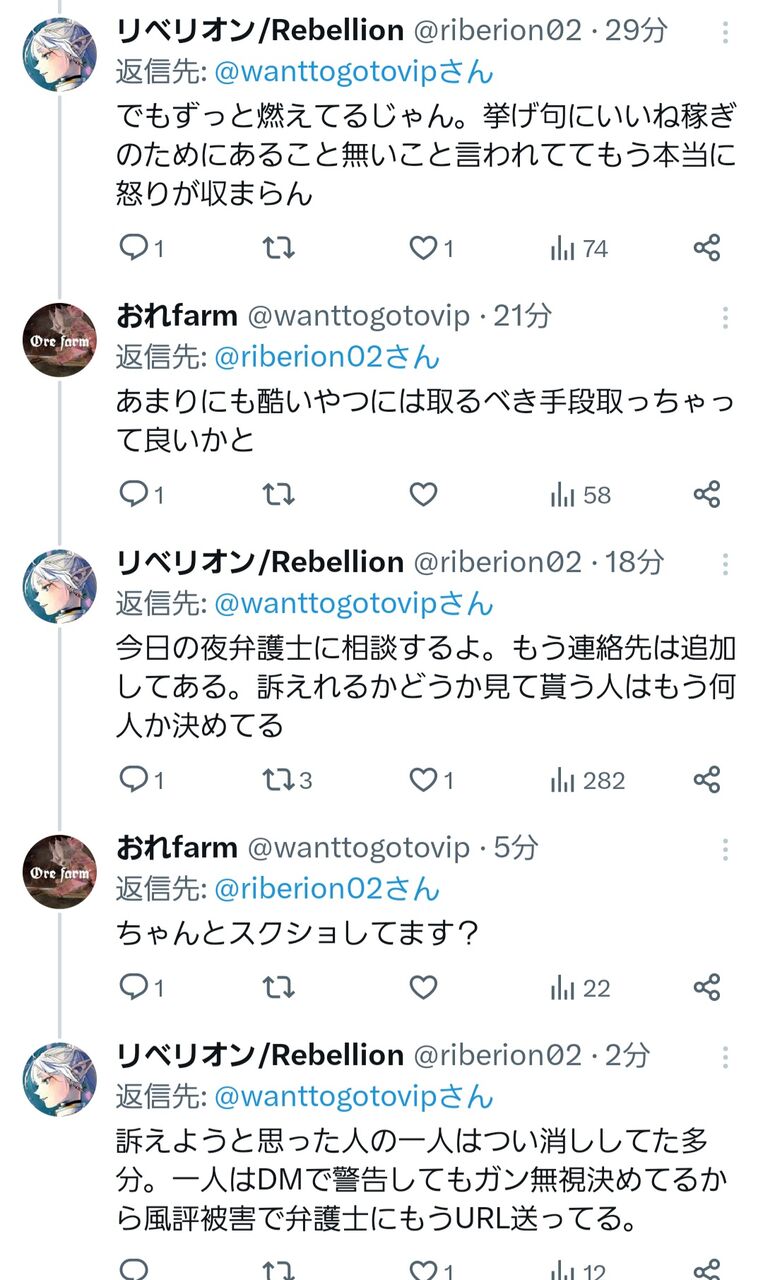Screen dimensions: 763x1280
Task: Reply to the 29分 tweet by リベリオン
Action: point(133,247)
